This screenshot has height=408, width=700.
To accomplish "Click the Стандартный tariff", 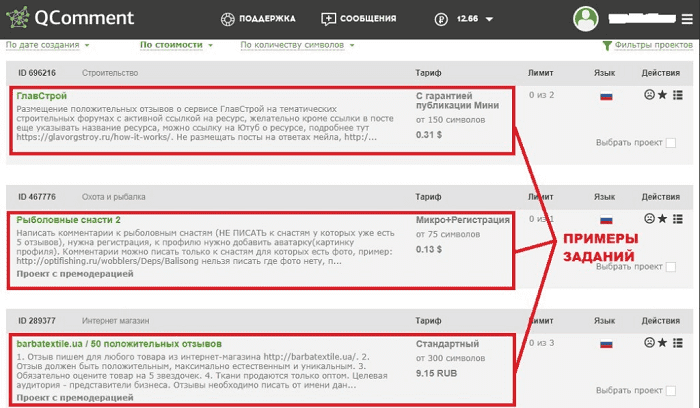I will (x=447, y=344).
